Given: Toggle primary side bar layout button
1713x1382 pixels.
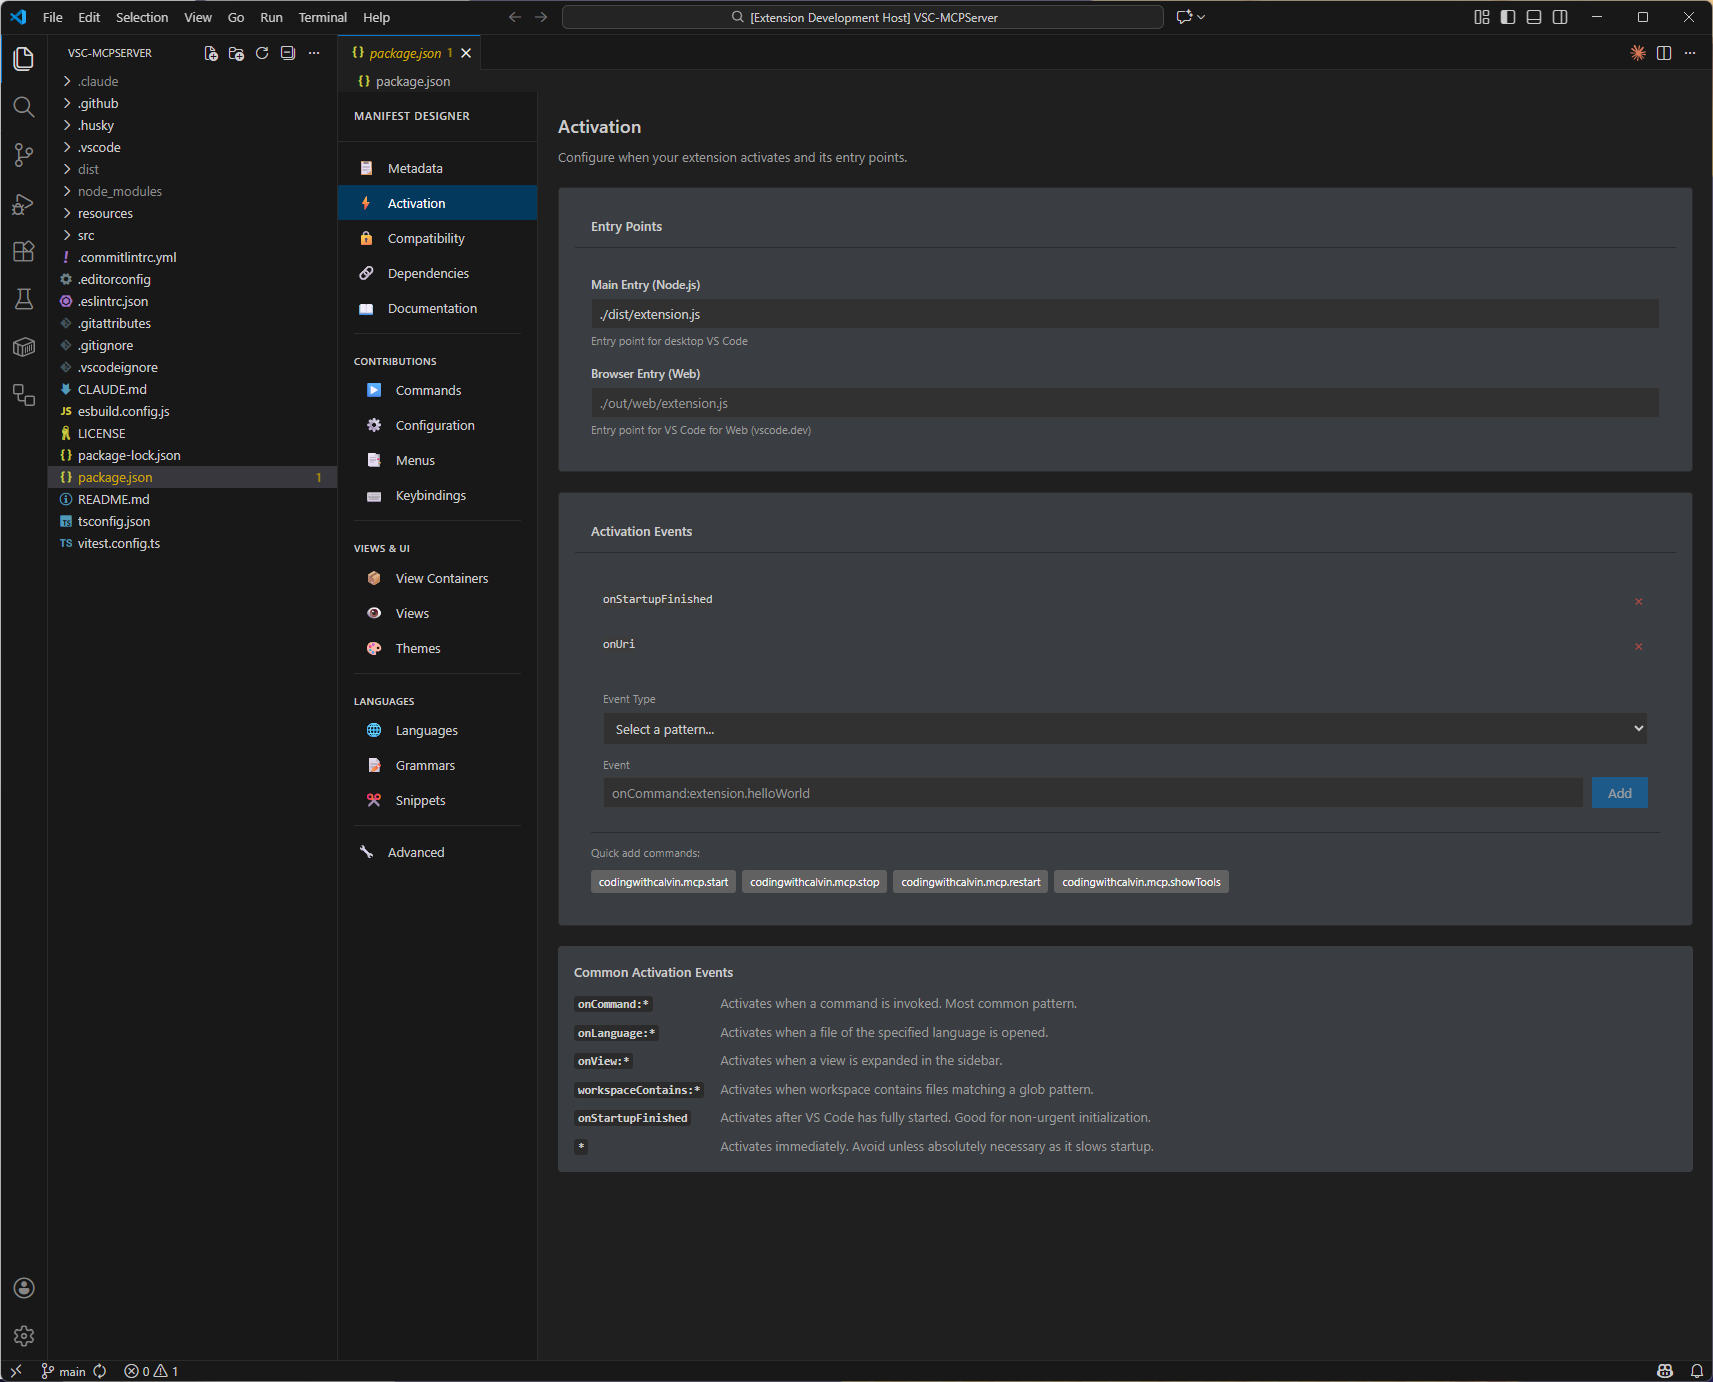Looking at the screenshot, I should point(1508,17).
